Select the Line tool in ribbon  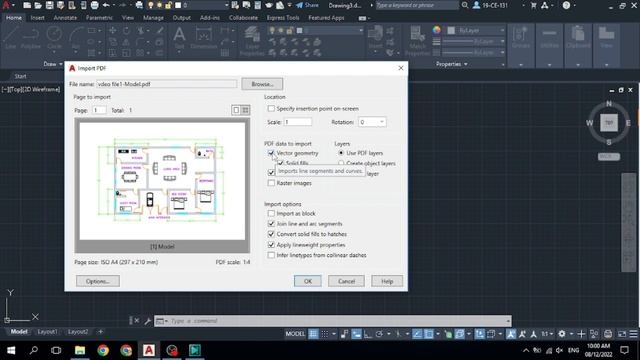(11, 38)
